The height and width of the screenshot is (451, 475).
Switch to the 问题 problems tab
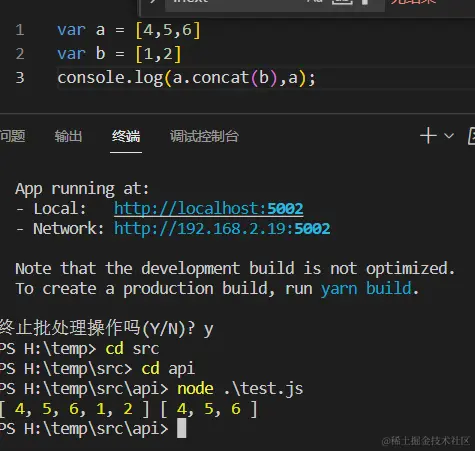[x=12, y=136]
